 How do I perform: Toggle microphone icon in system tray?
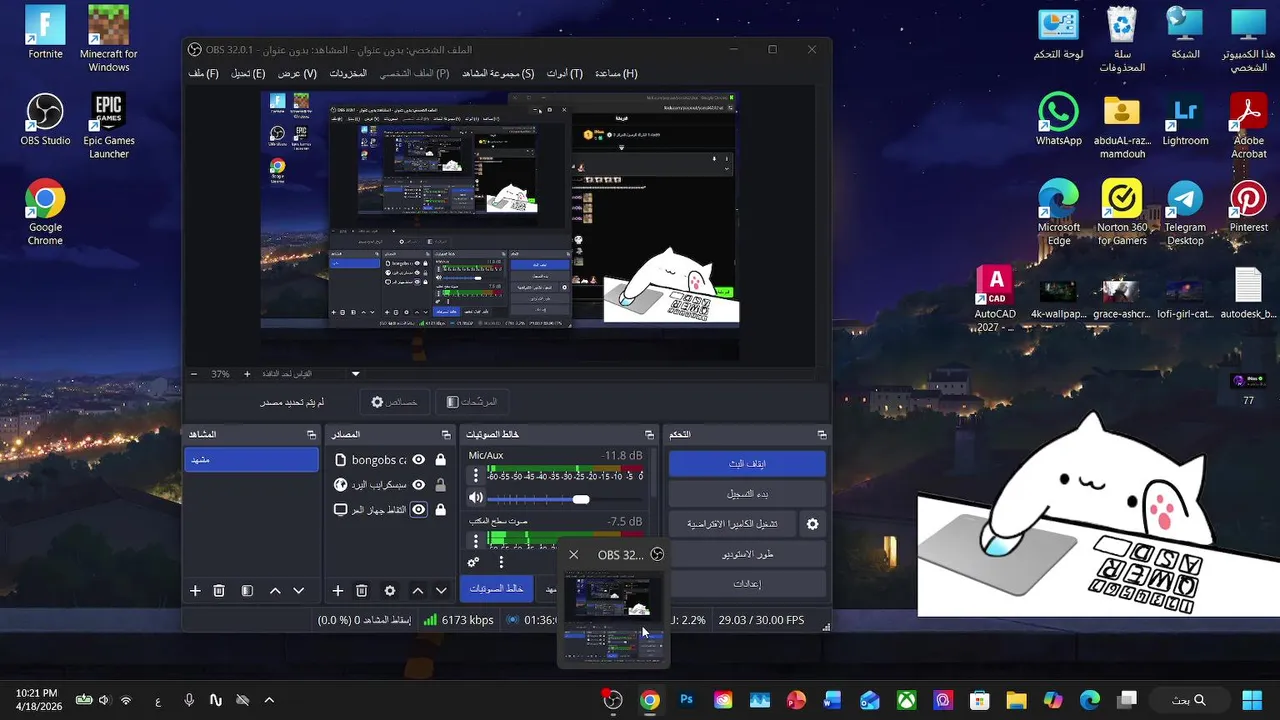point(189,700)
